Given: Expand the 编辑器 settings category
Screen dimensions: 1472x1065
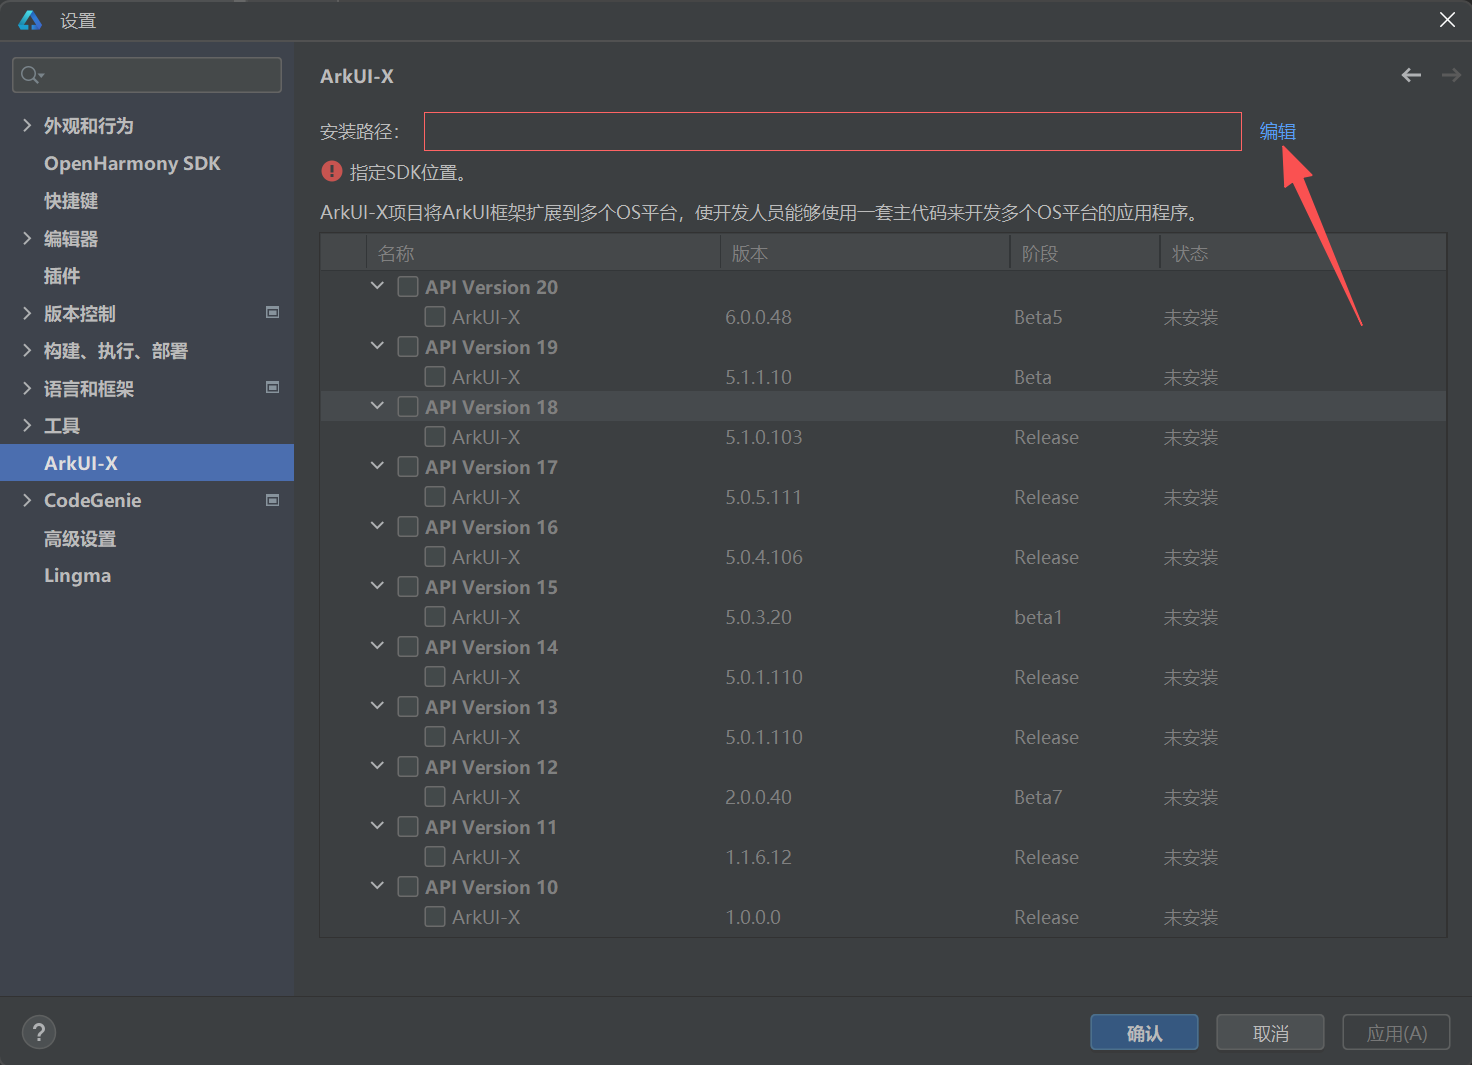Looking at the screenshot, I should 27,238.
